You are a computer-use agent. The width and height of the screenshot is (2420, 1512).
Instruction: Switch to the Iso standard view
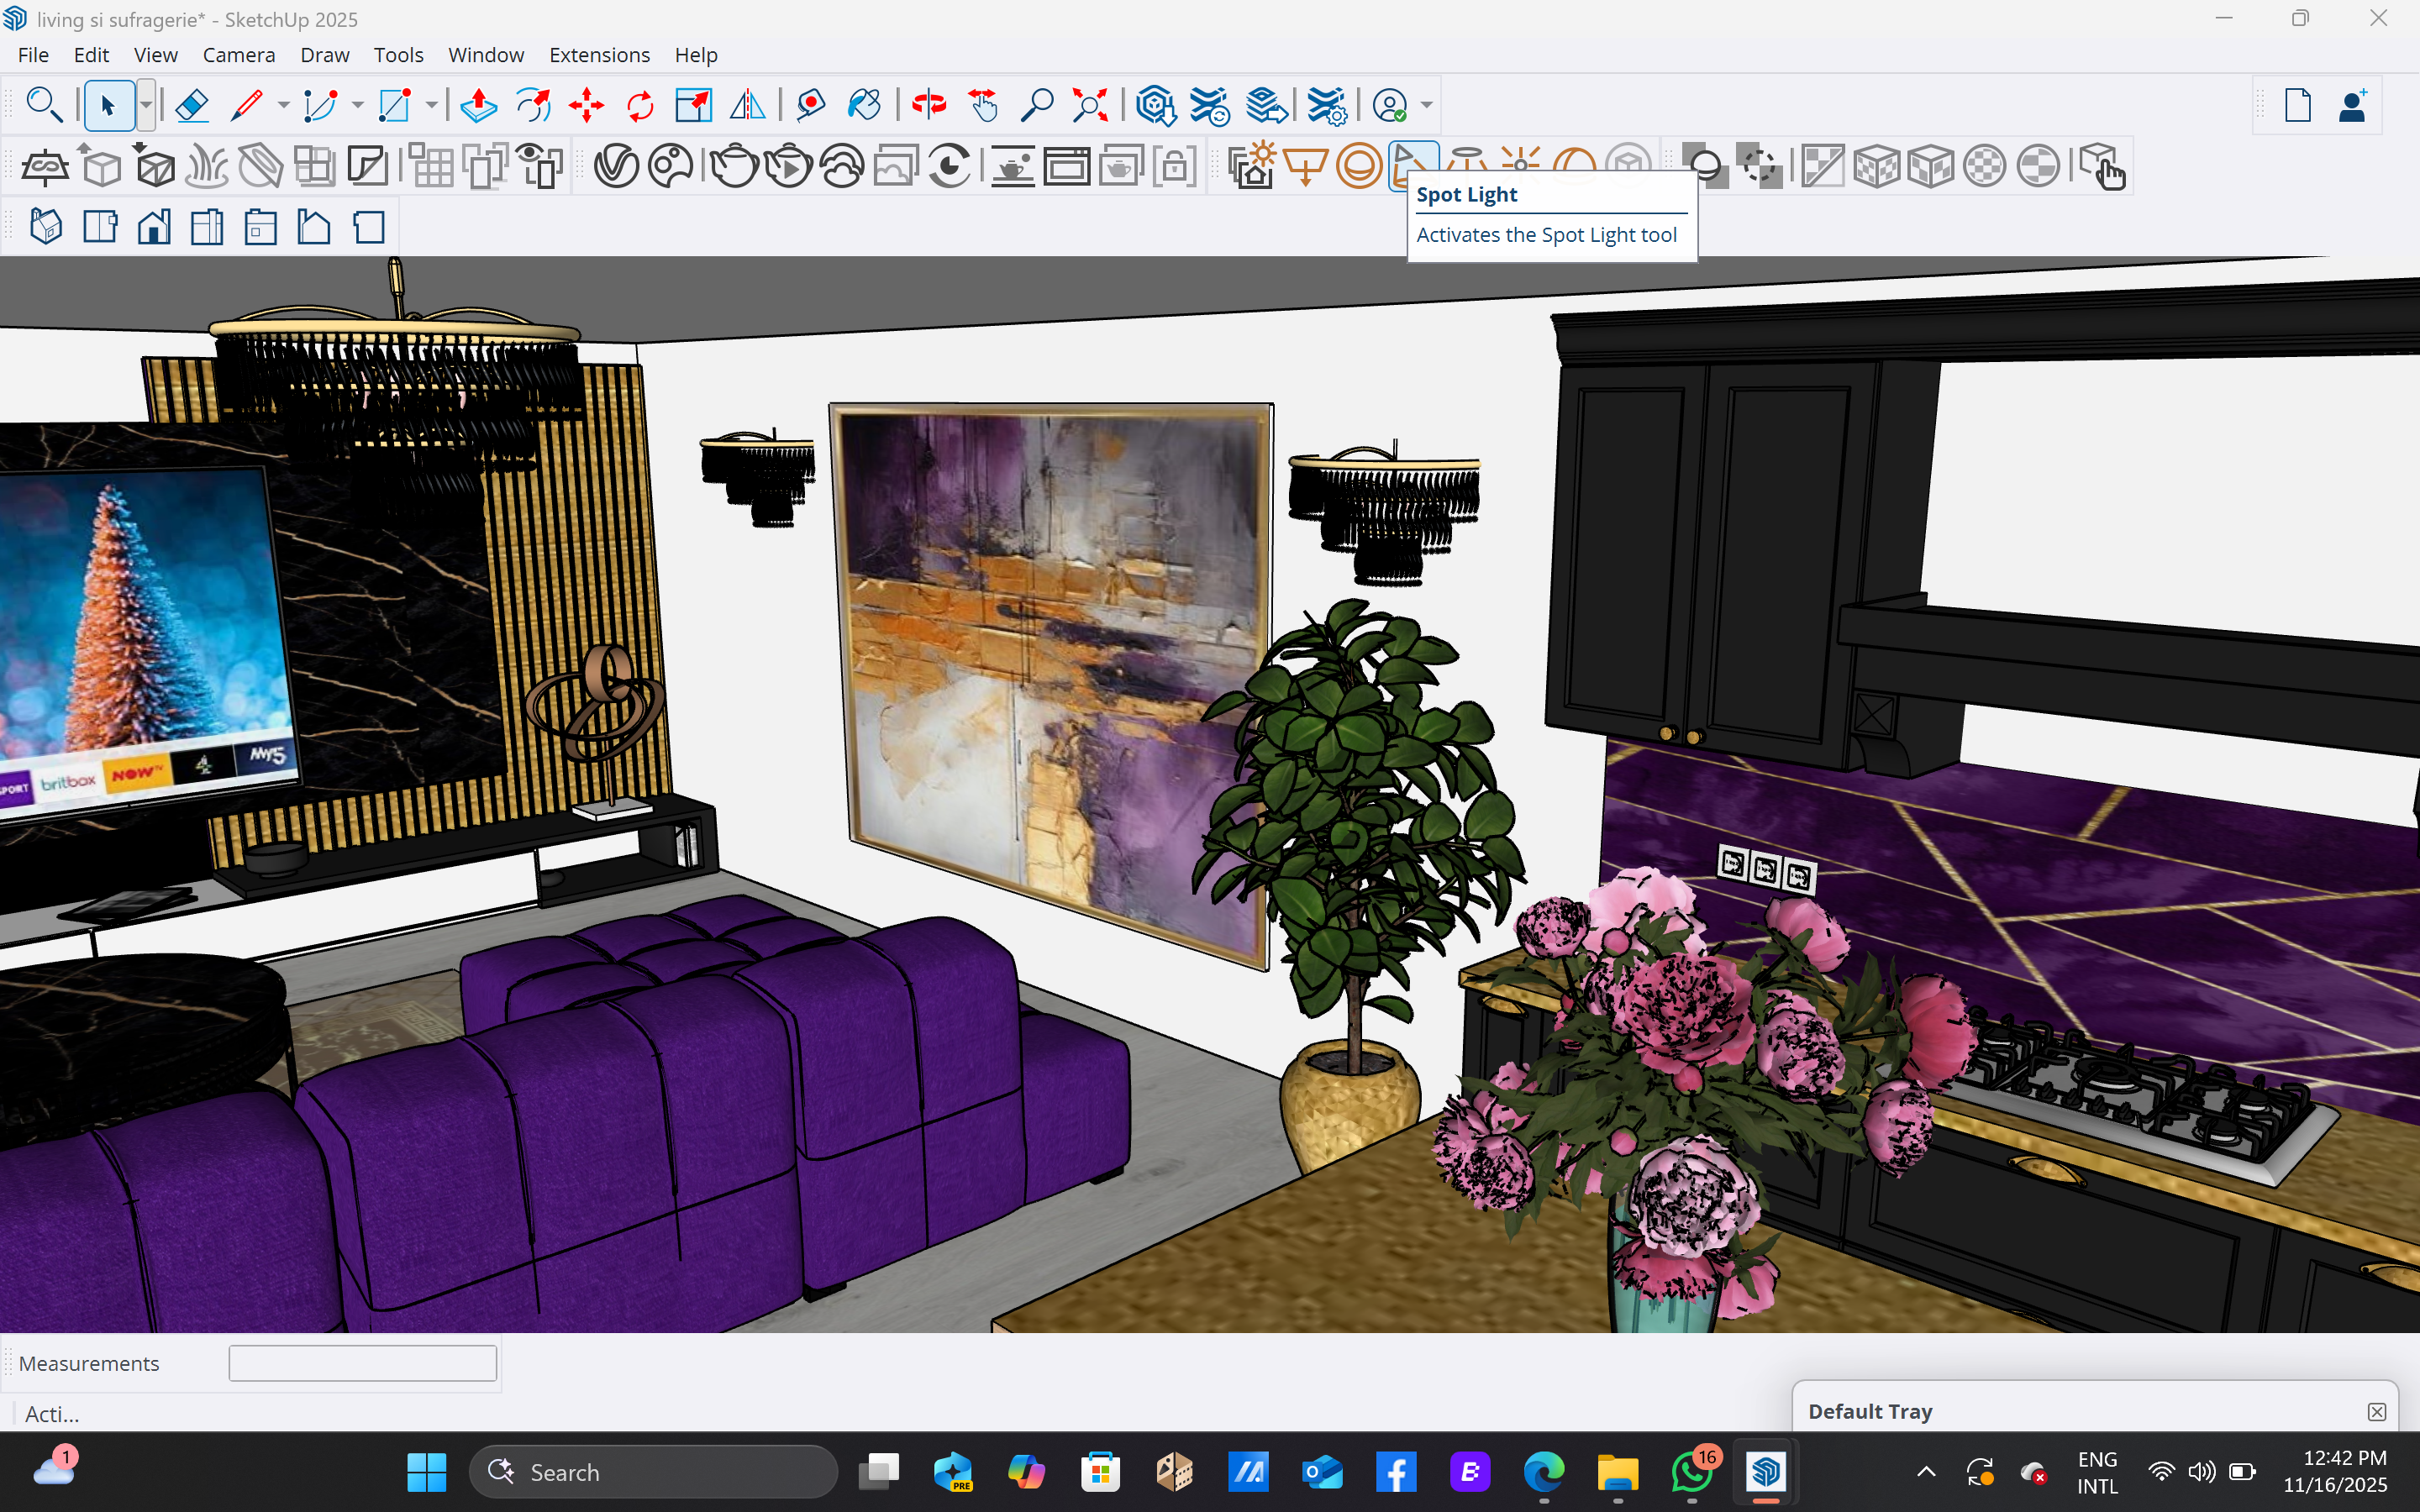point(46,227)
